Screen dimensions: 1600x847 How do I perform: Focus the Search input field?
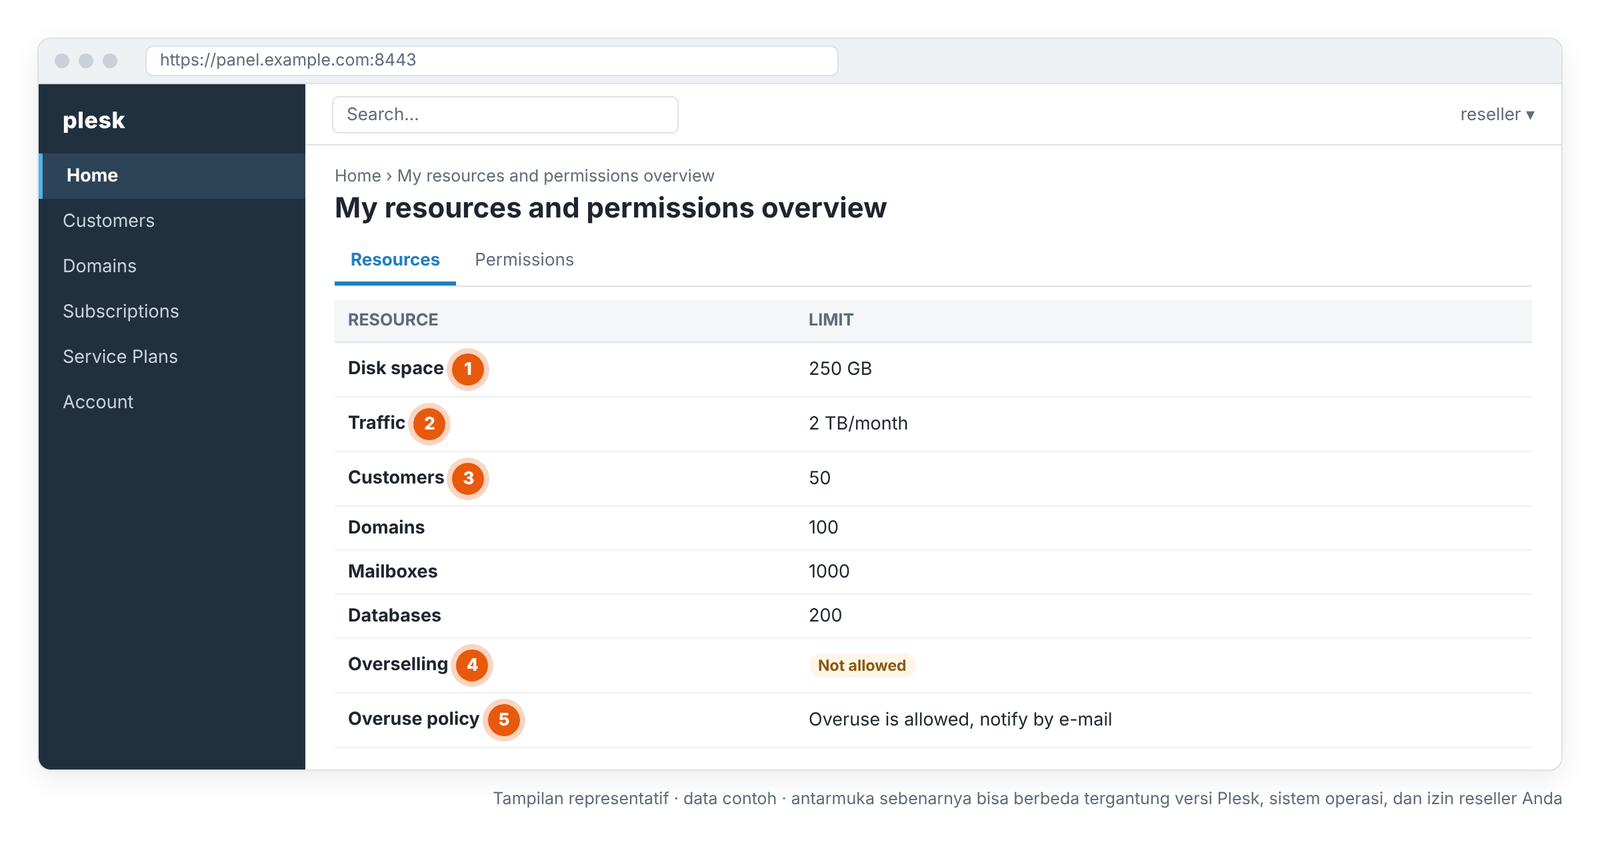(x=505, y=115)
